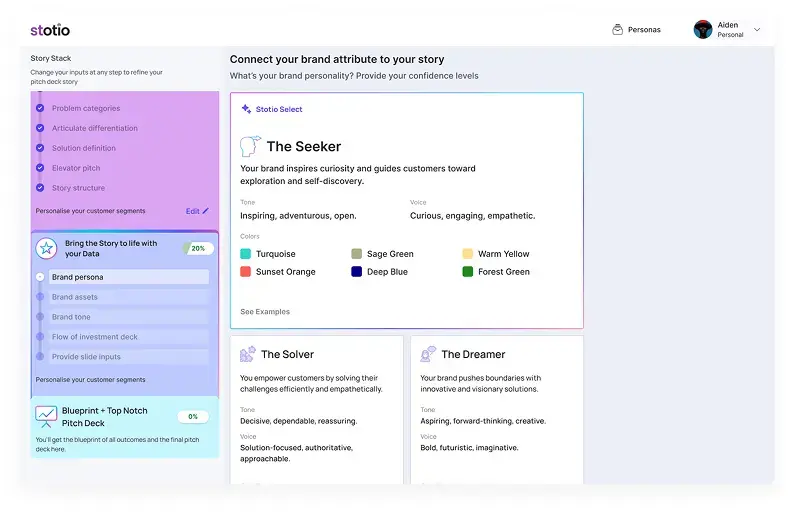Click the Warm Yellow color swatch

pyautogui.click(x=468, y=254)
